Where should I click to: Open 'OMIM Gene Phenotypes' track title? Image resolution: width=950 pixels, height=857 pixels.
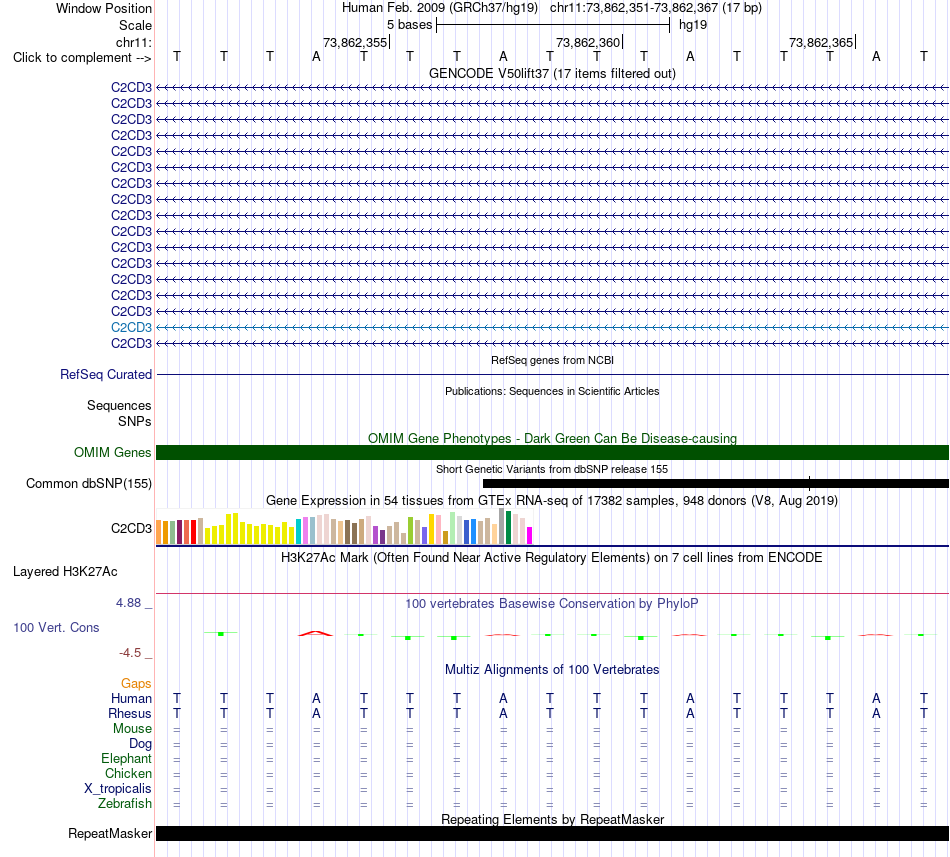click(x=552, y=438)
